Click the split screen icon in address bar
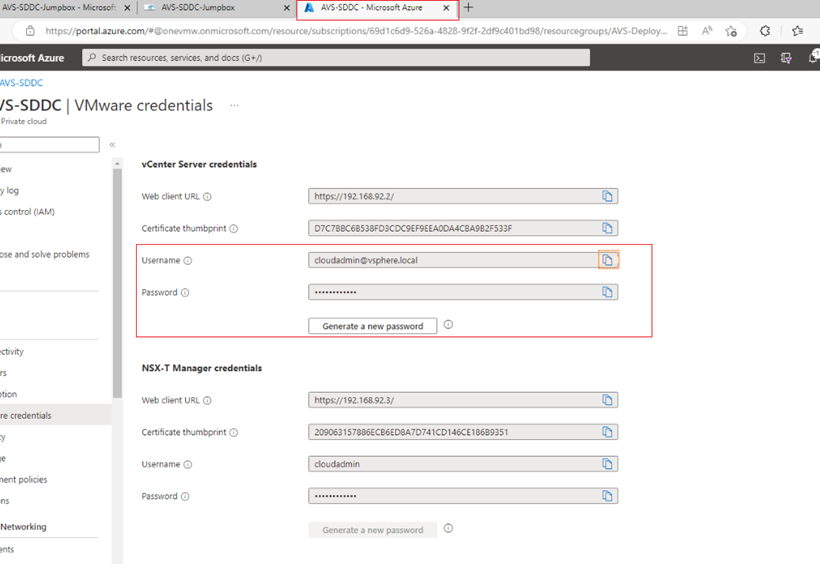820x564 pixels. (x=682, y=31)
